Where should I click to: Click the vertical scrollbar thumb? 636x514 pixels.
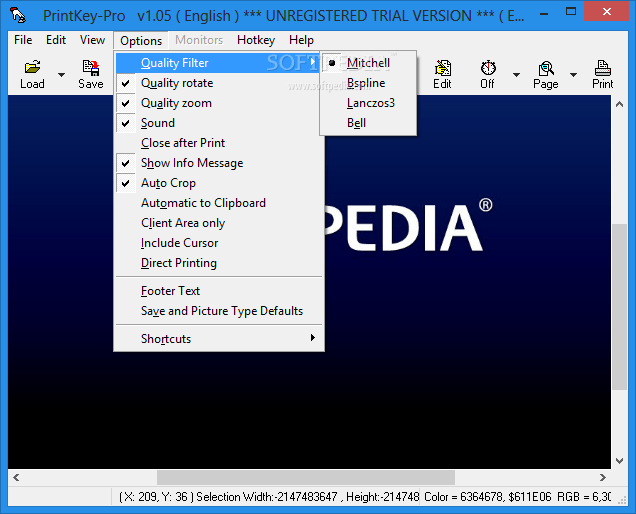[619, 306]
